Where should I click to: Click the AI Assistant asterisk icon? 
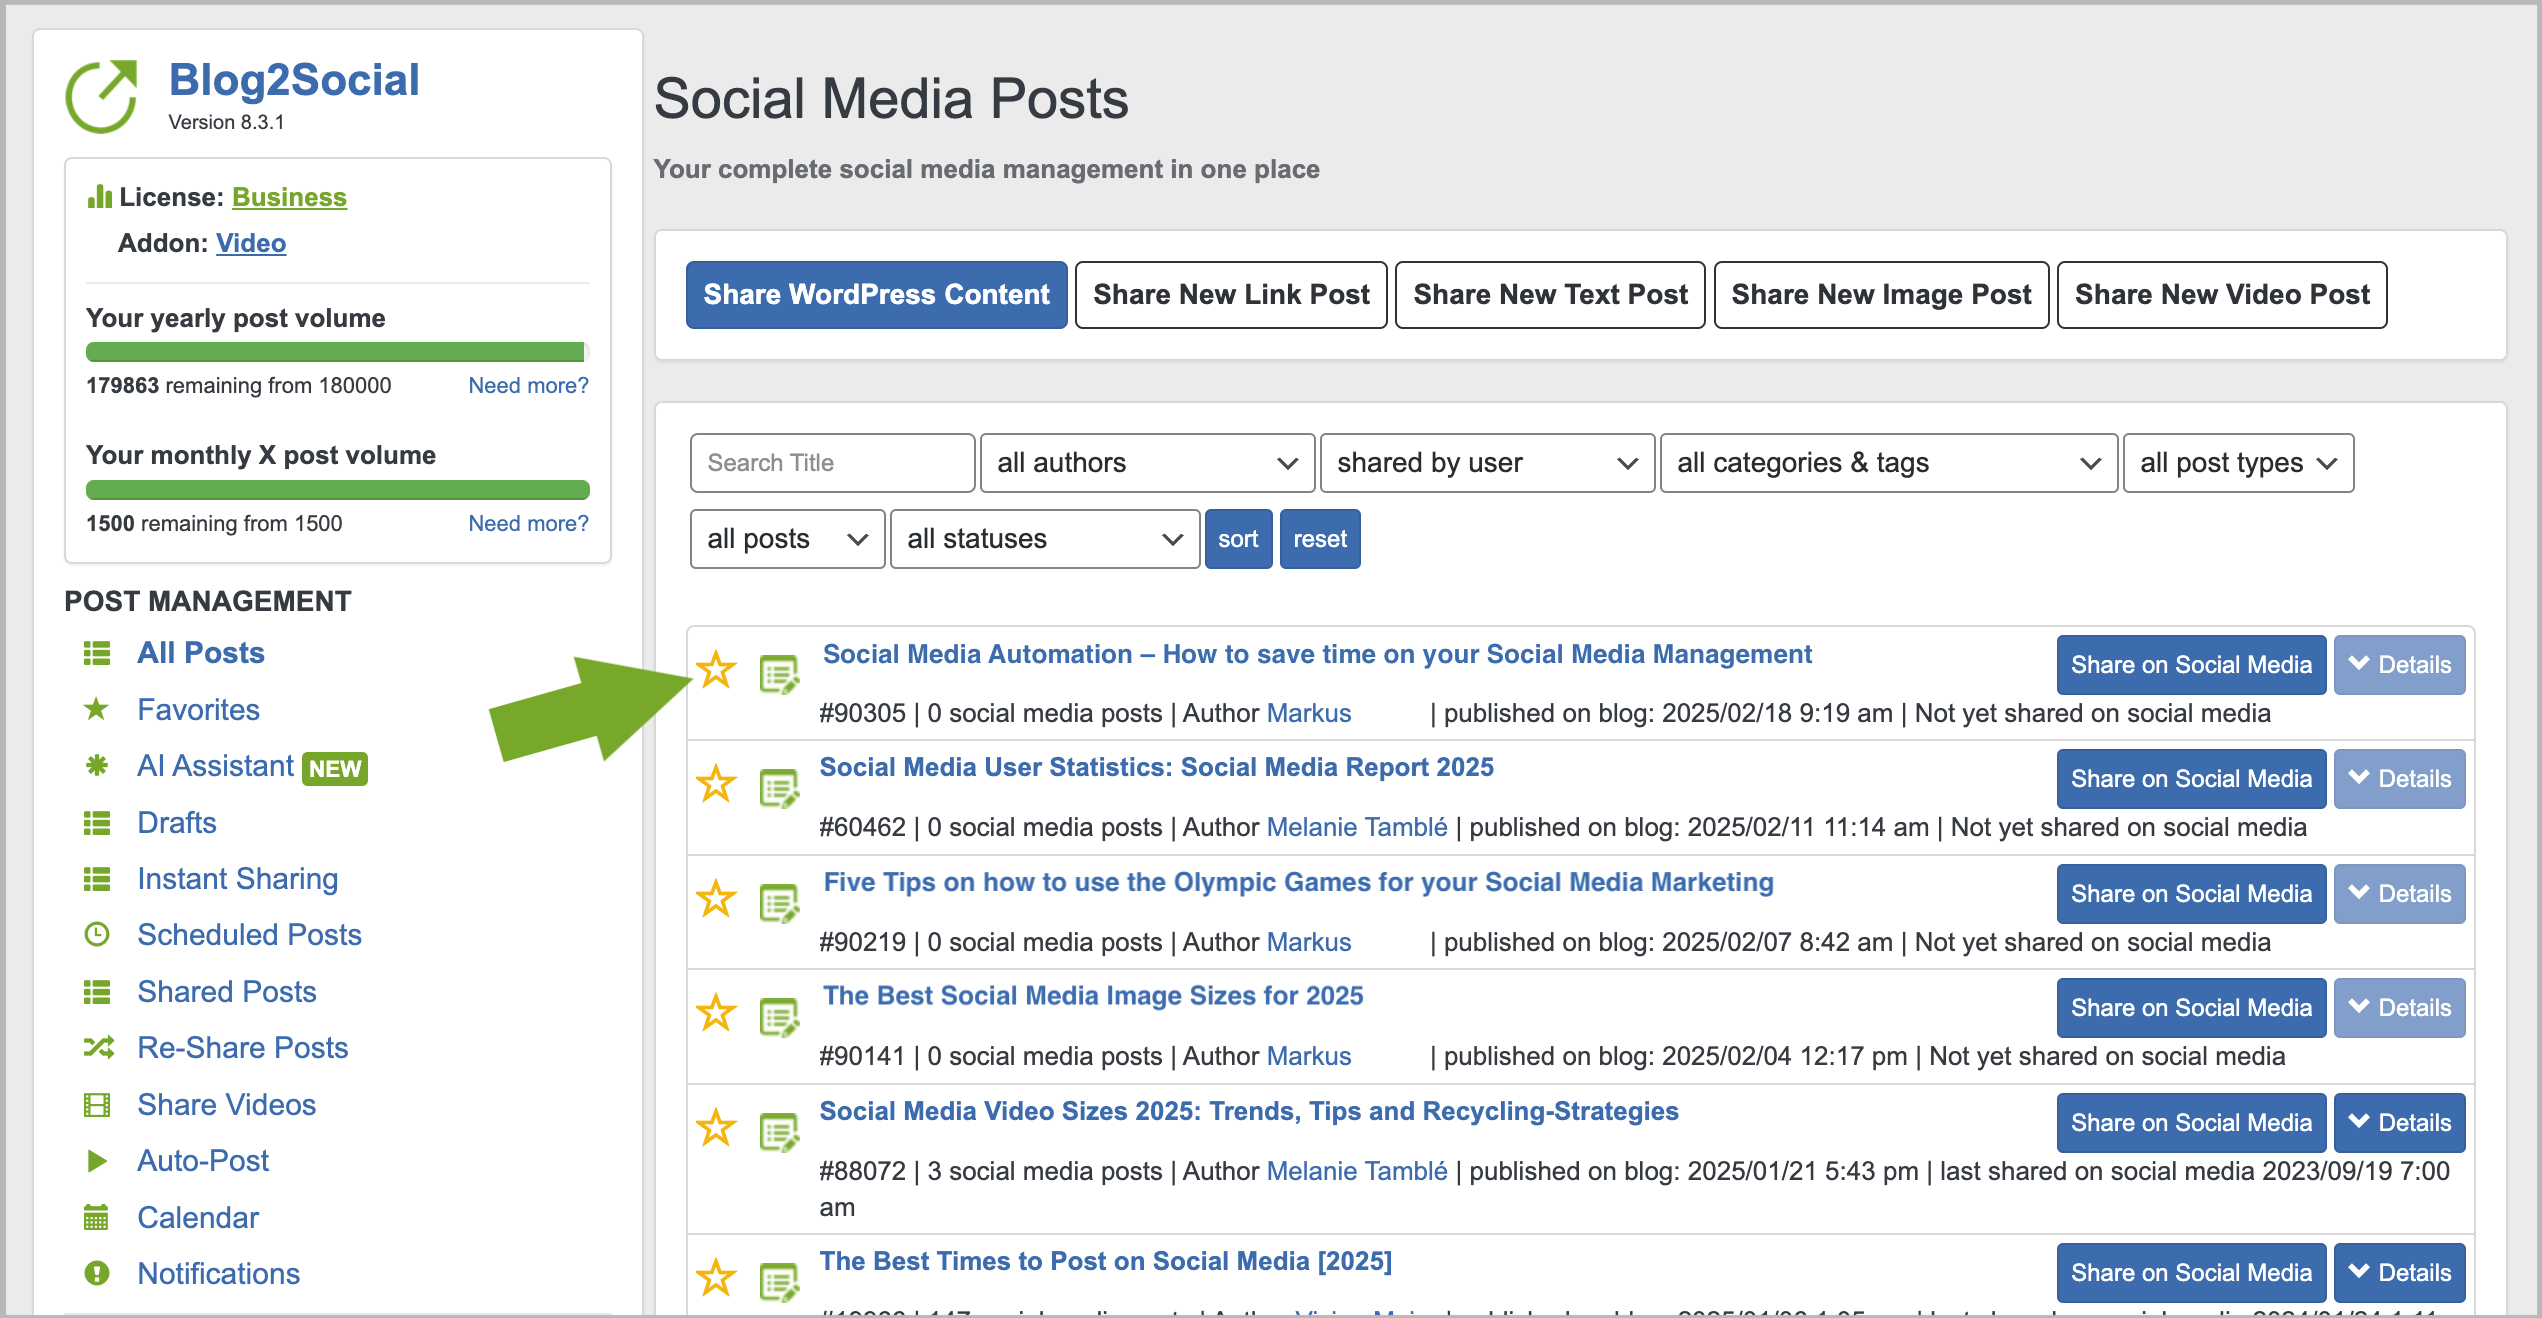97,766
